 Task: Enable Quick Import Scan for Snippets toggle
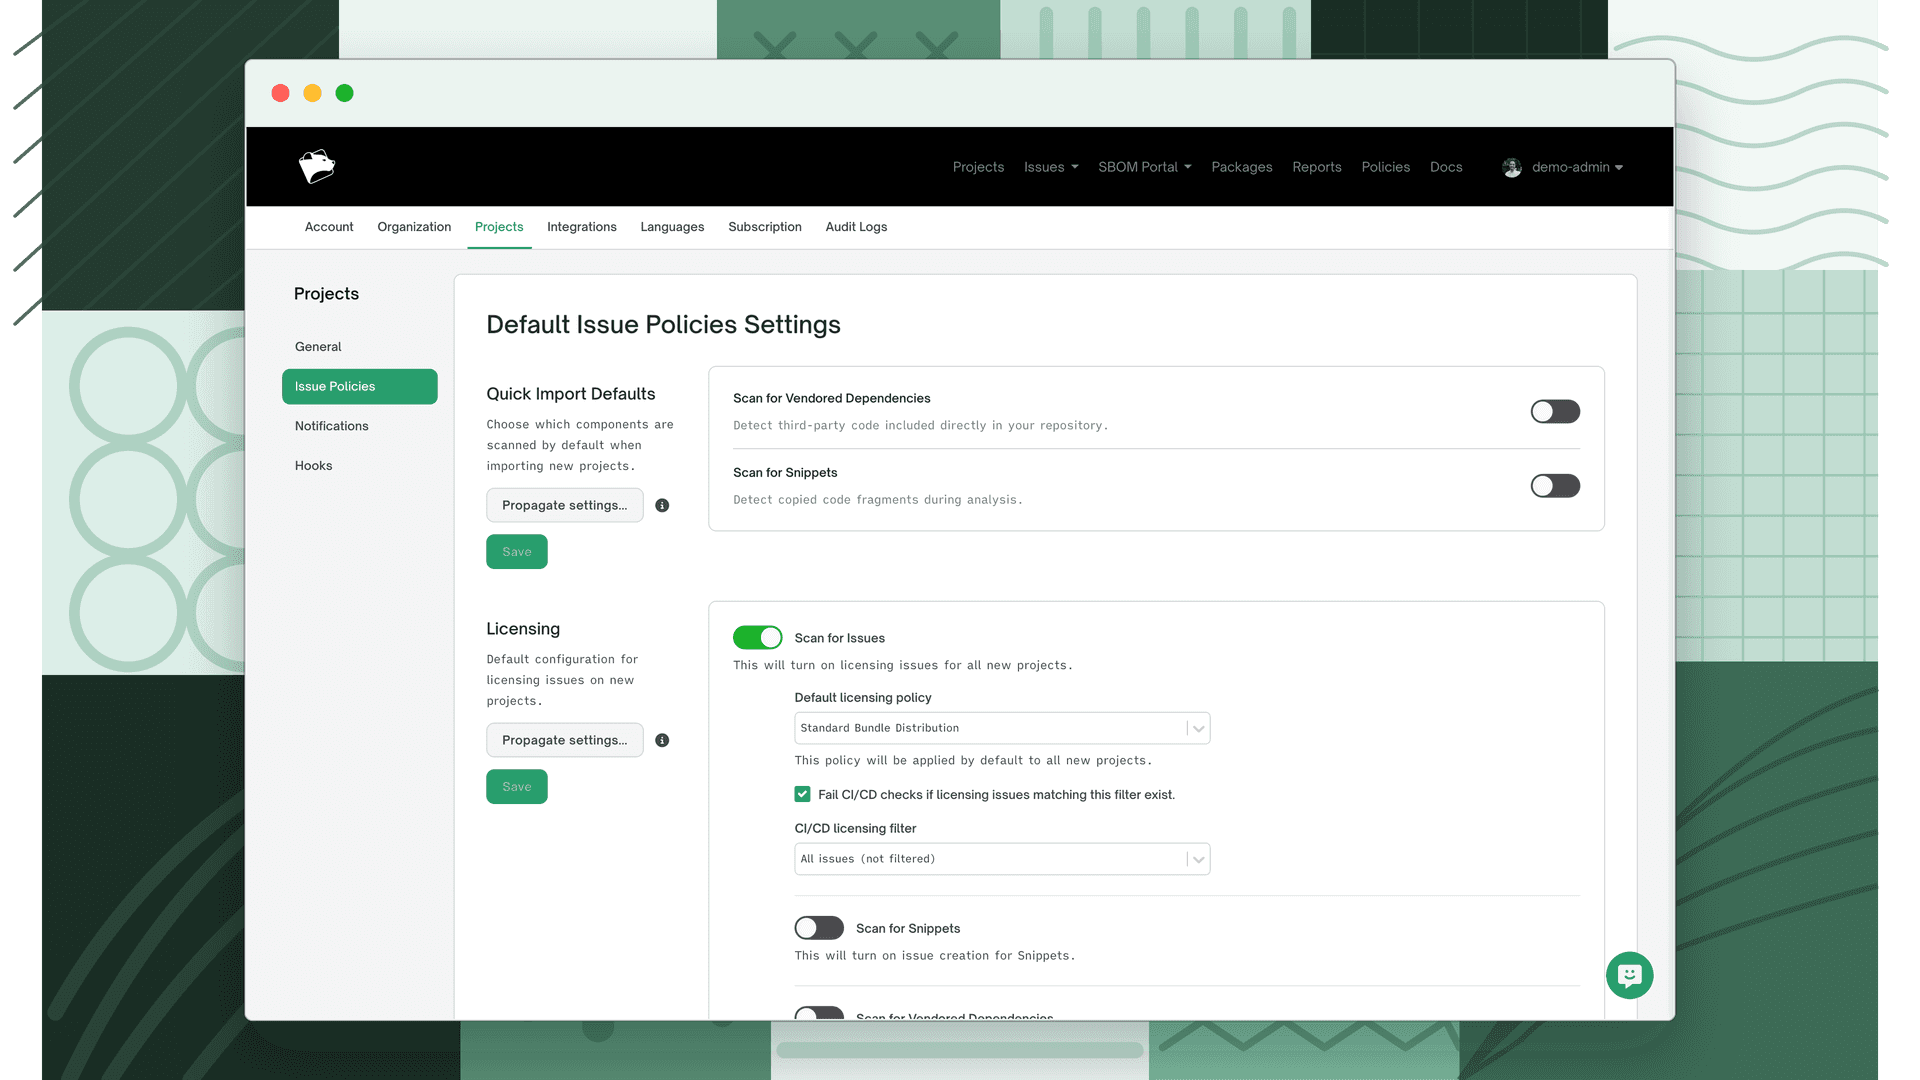(x=1555, y=486)
